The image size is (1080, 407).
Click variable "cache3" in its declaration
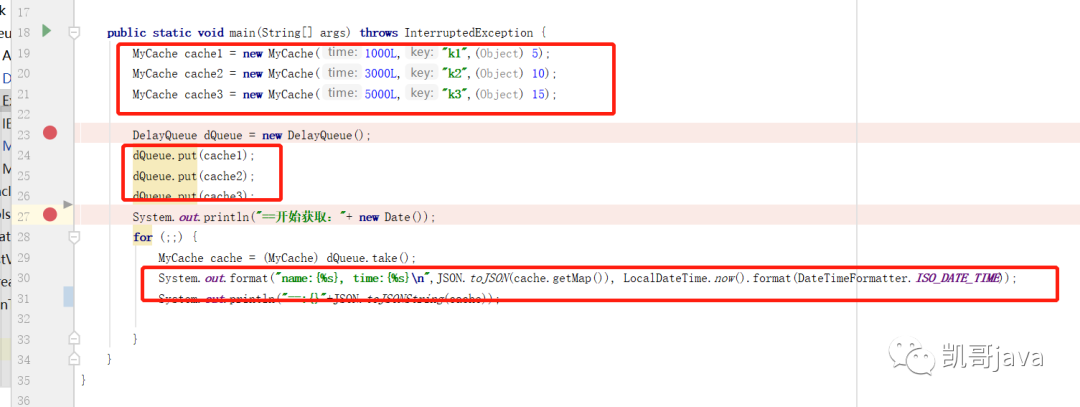pos(201,94)
